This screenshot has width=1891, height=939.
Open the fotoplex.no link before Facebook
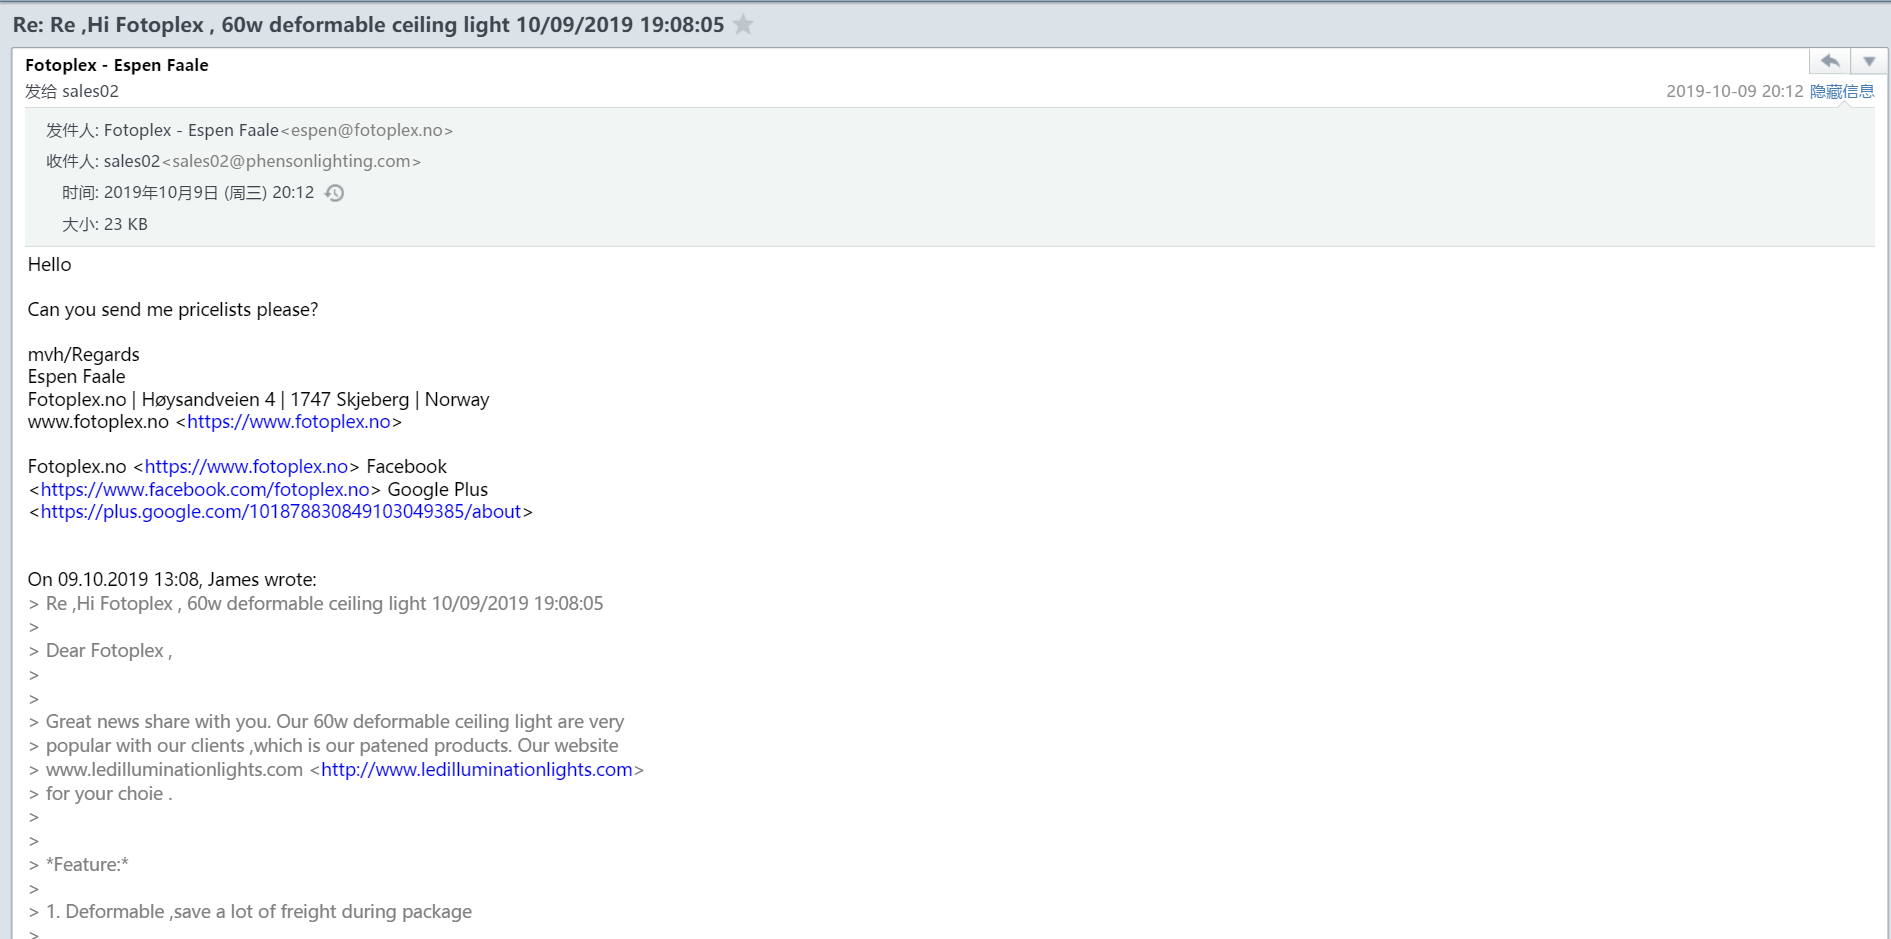tap(246, 467)
